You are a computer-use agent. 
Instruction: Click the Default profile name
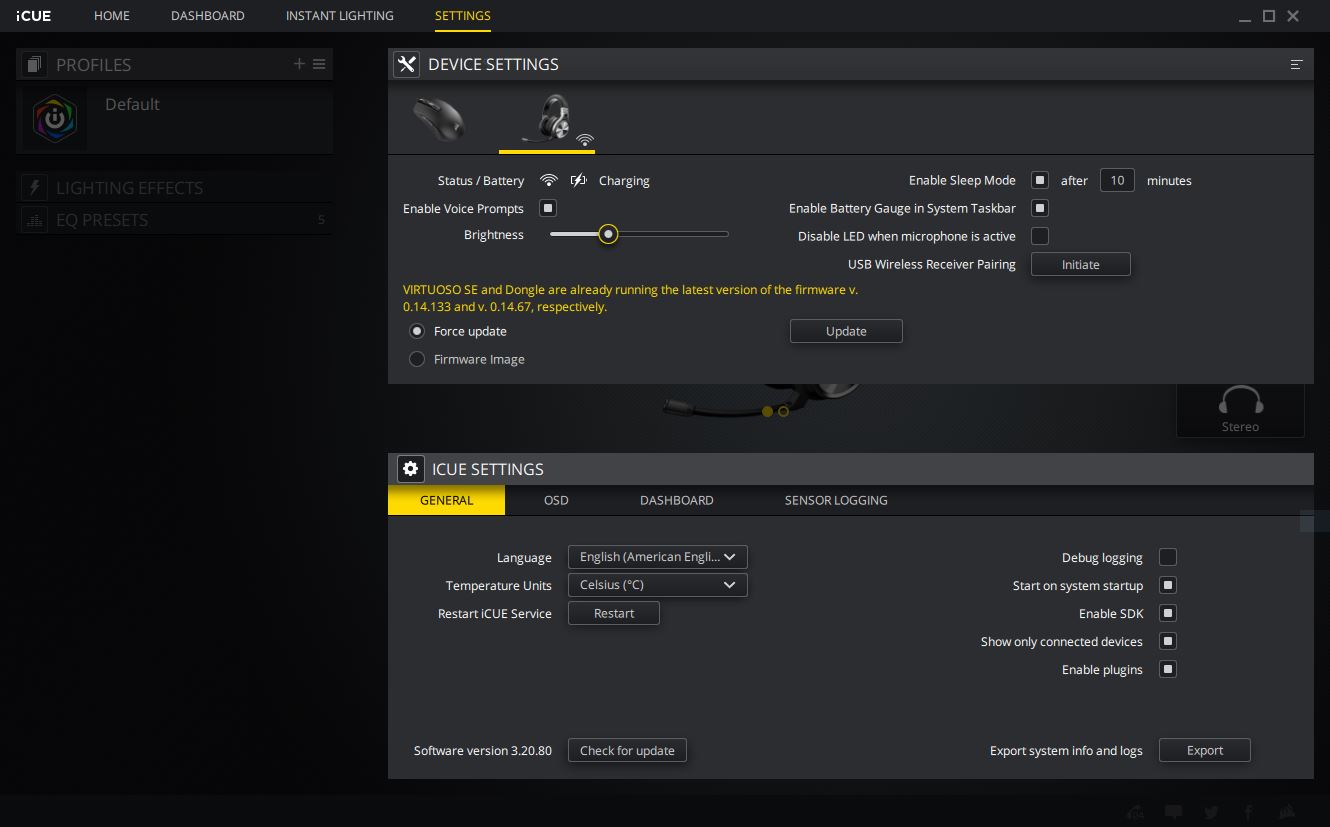click(x=132, y=104)
